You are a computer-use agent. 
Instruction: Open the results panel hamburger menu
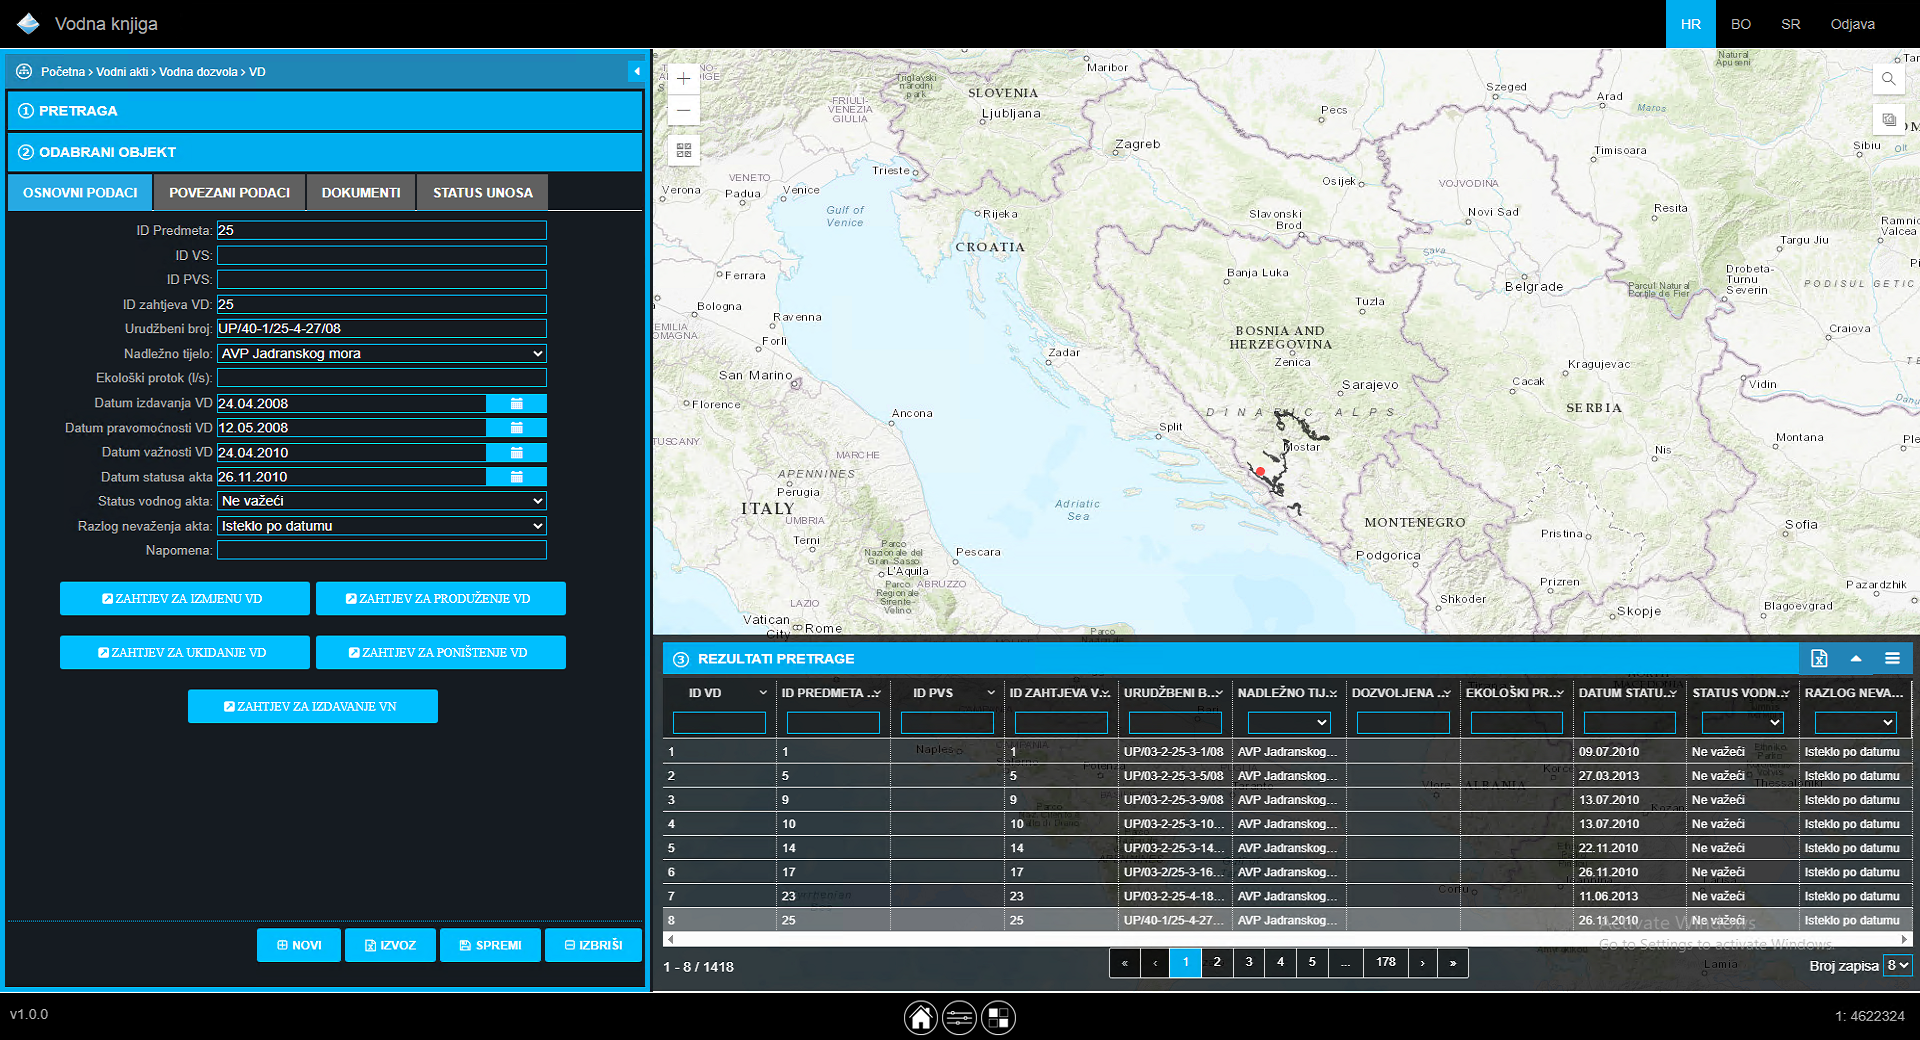1892,658
